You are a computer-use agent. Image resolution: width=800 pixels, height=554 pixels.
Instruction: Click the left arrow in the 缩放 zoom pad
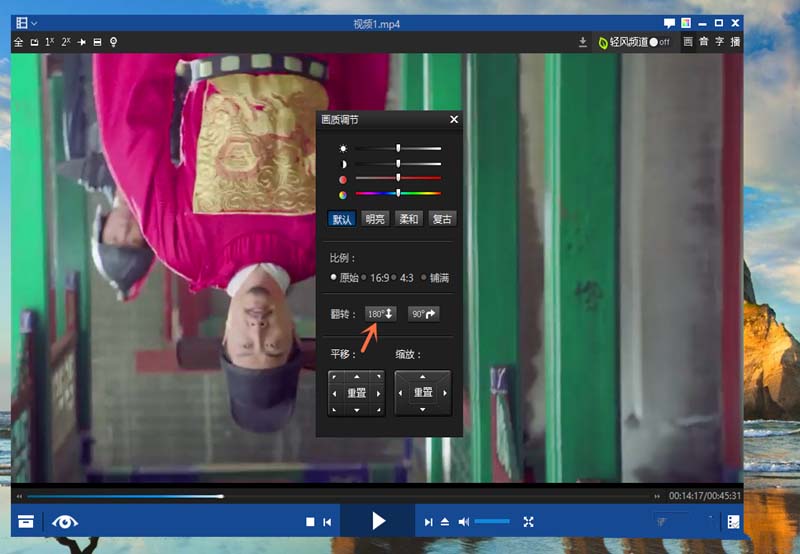coord(401,393)
